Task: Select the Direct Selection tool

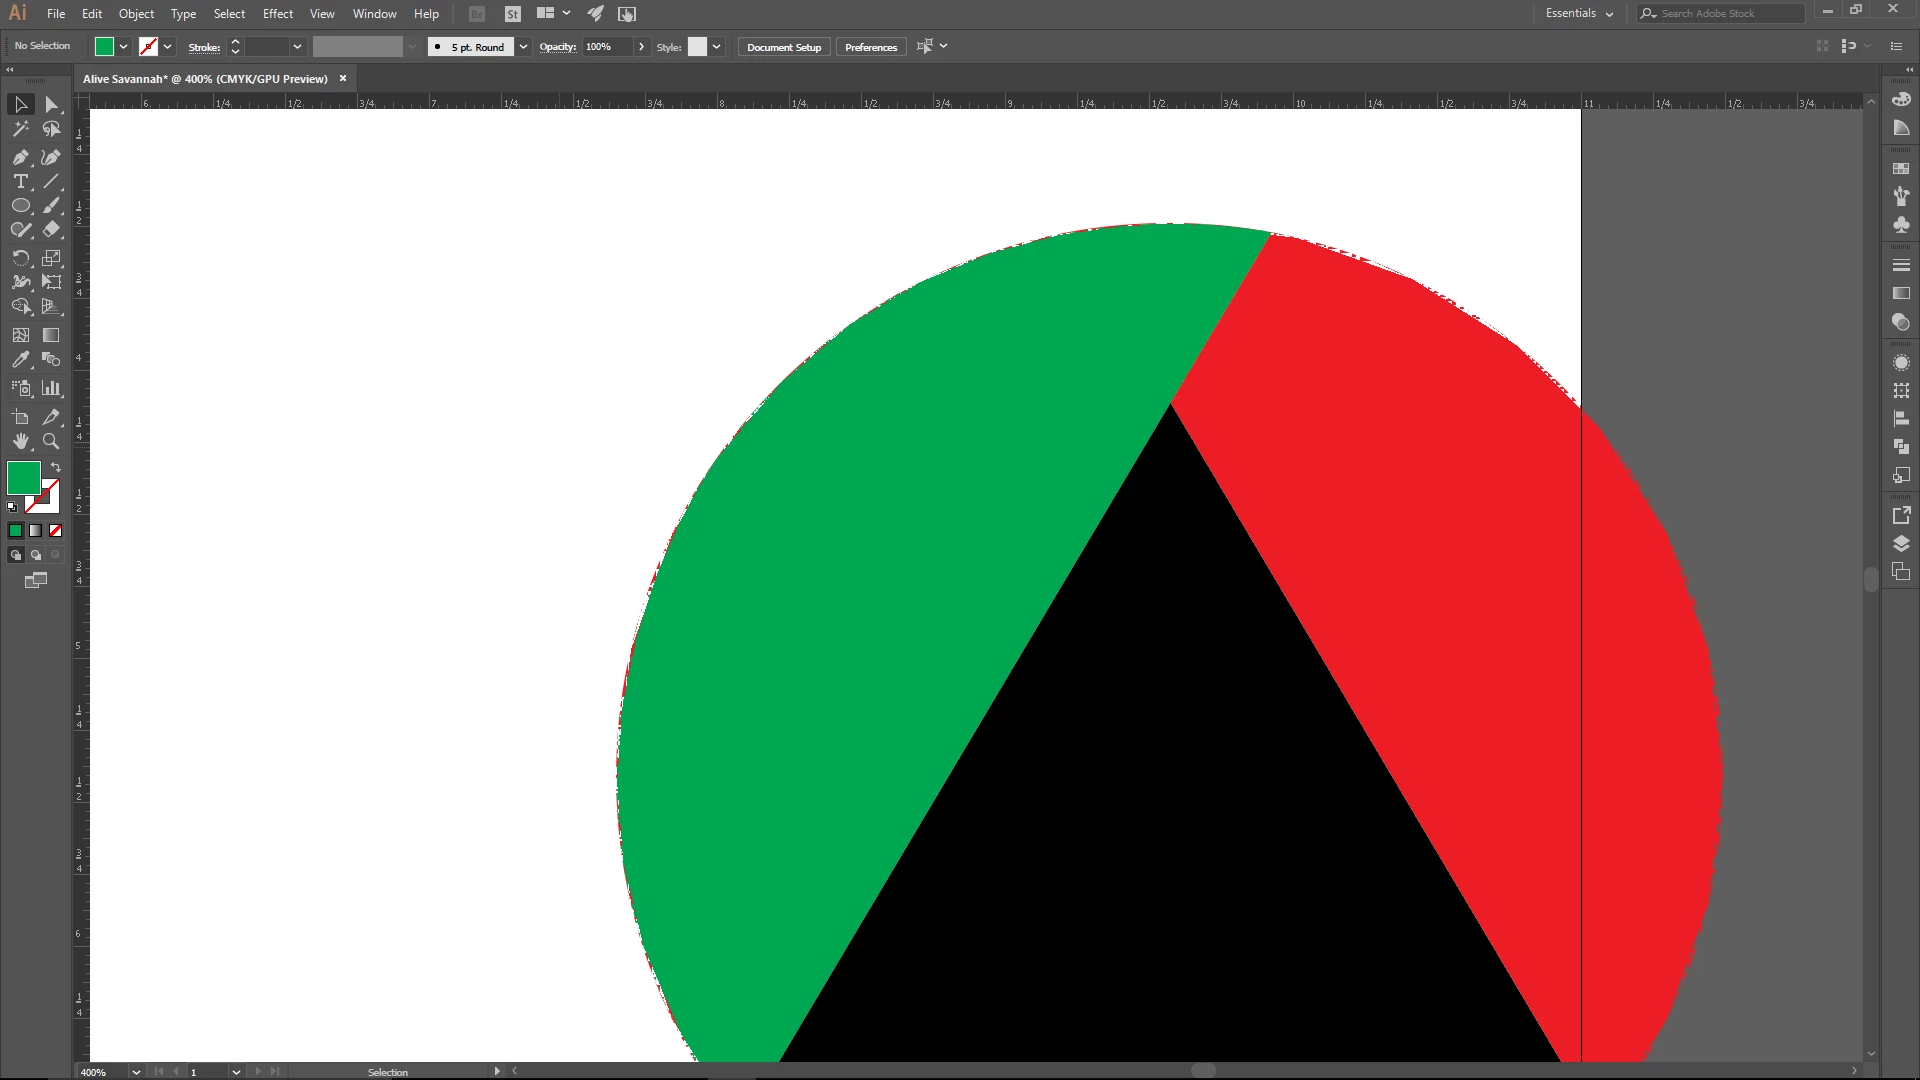Action: (x=52, y=105)
